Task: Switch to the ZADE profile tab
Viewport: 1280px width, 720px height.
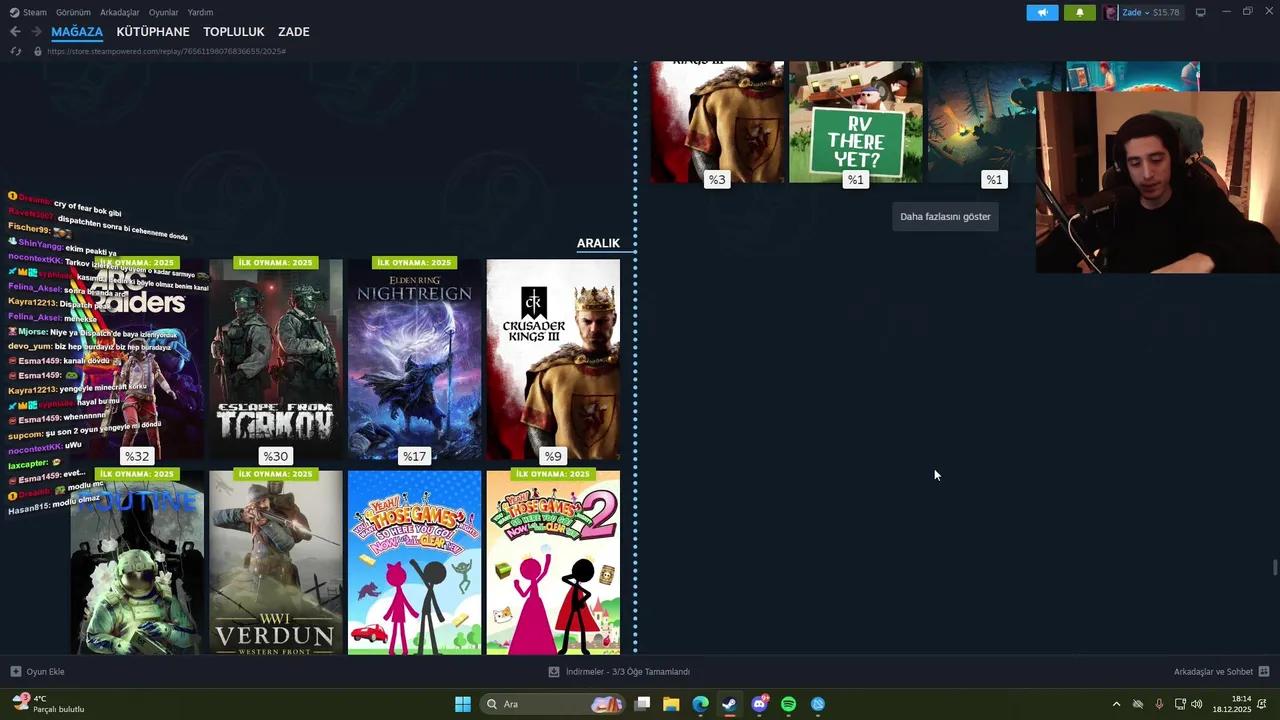Action: click(294, 32)
